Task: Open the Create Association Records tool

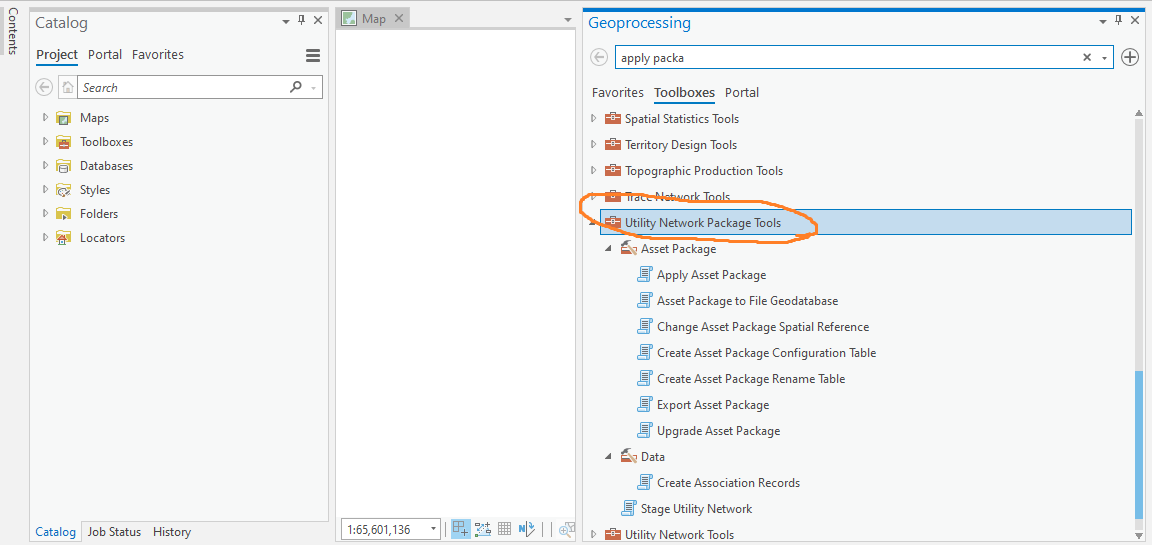Action: coord(728,483)
